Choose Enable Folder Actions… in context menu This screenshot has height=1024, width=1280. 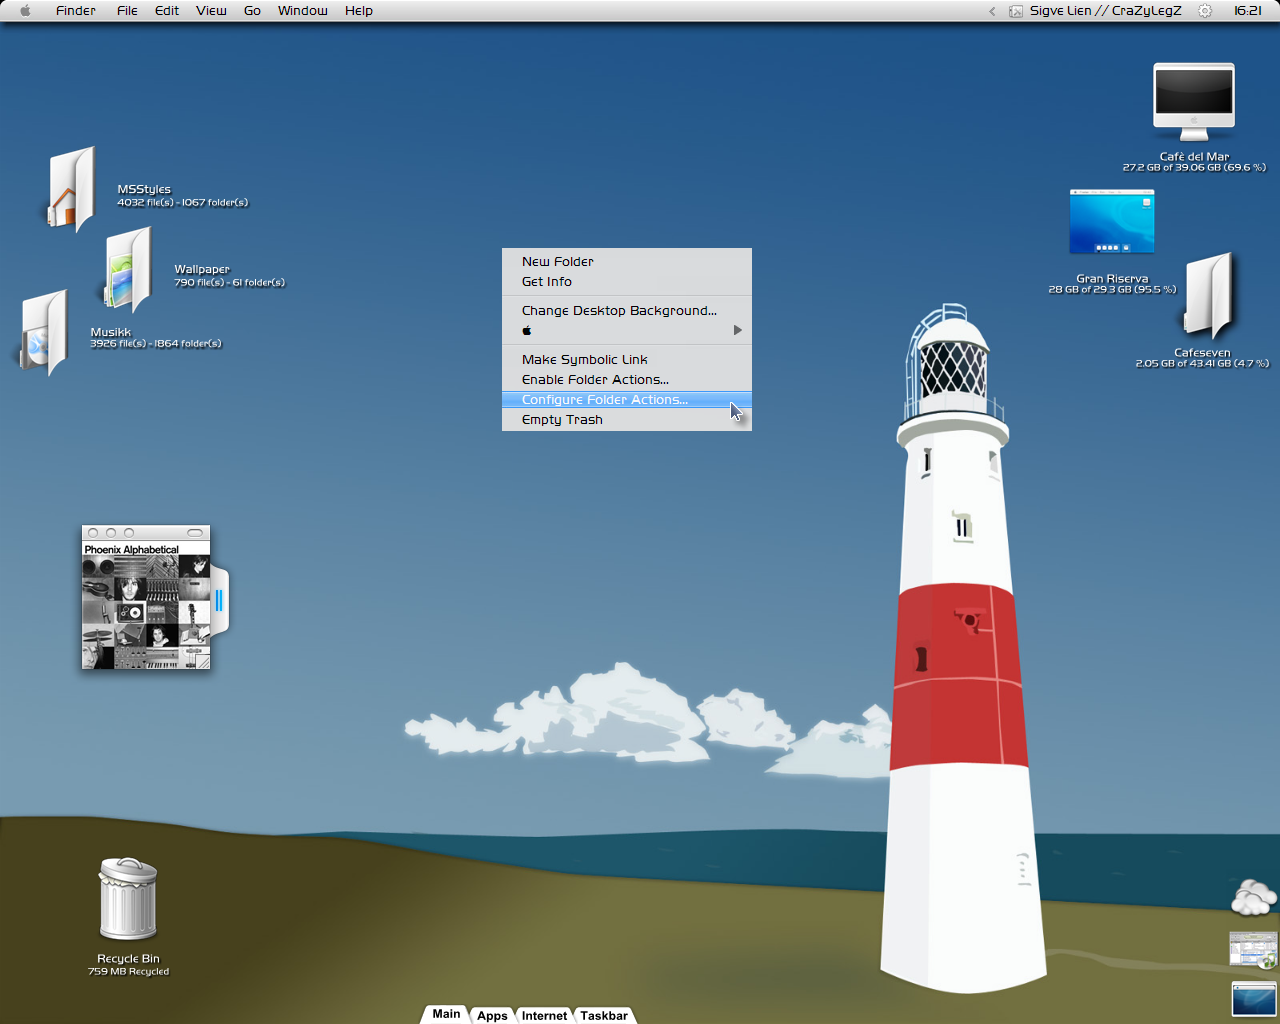pos(626,380)
